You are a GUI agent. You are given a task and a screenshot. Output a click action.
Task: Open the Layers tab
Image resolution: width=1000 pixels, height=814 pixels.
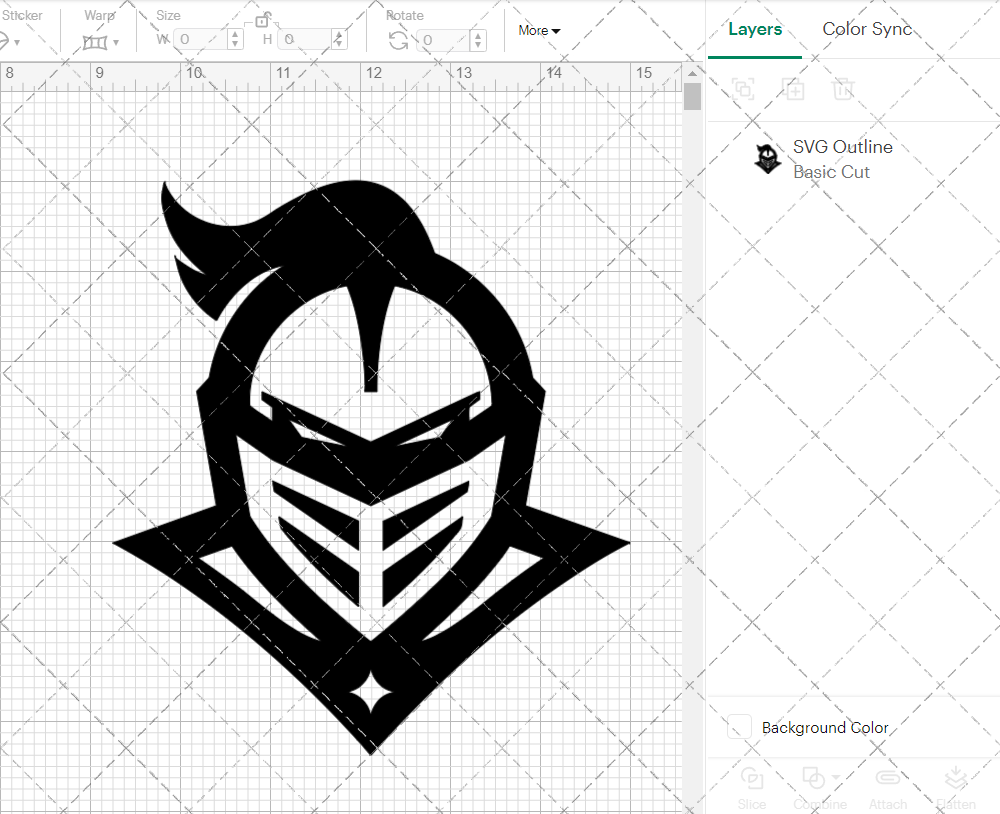pyautogui.click(x=755, y=29)
